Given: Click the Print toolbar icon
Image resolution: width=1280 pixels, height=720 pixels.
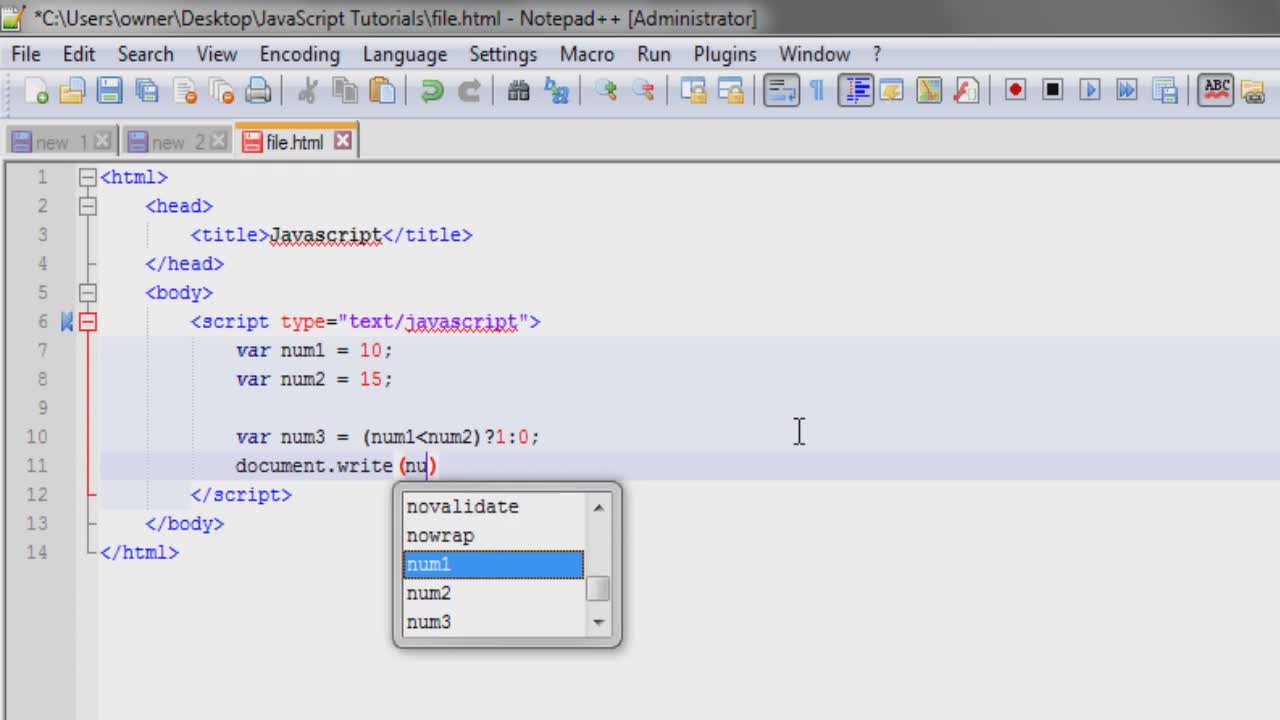Looking at the screenshot, I should [258, 91].
